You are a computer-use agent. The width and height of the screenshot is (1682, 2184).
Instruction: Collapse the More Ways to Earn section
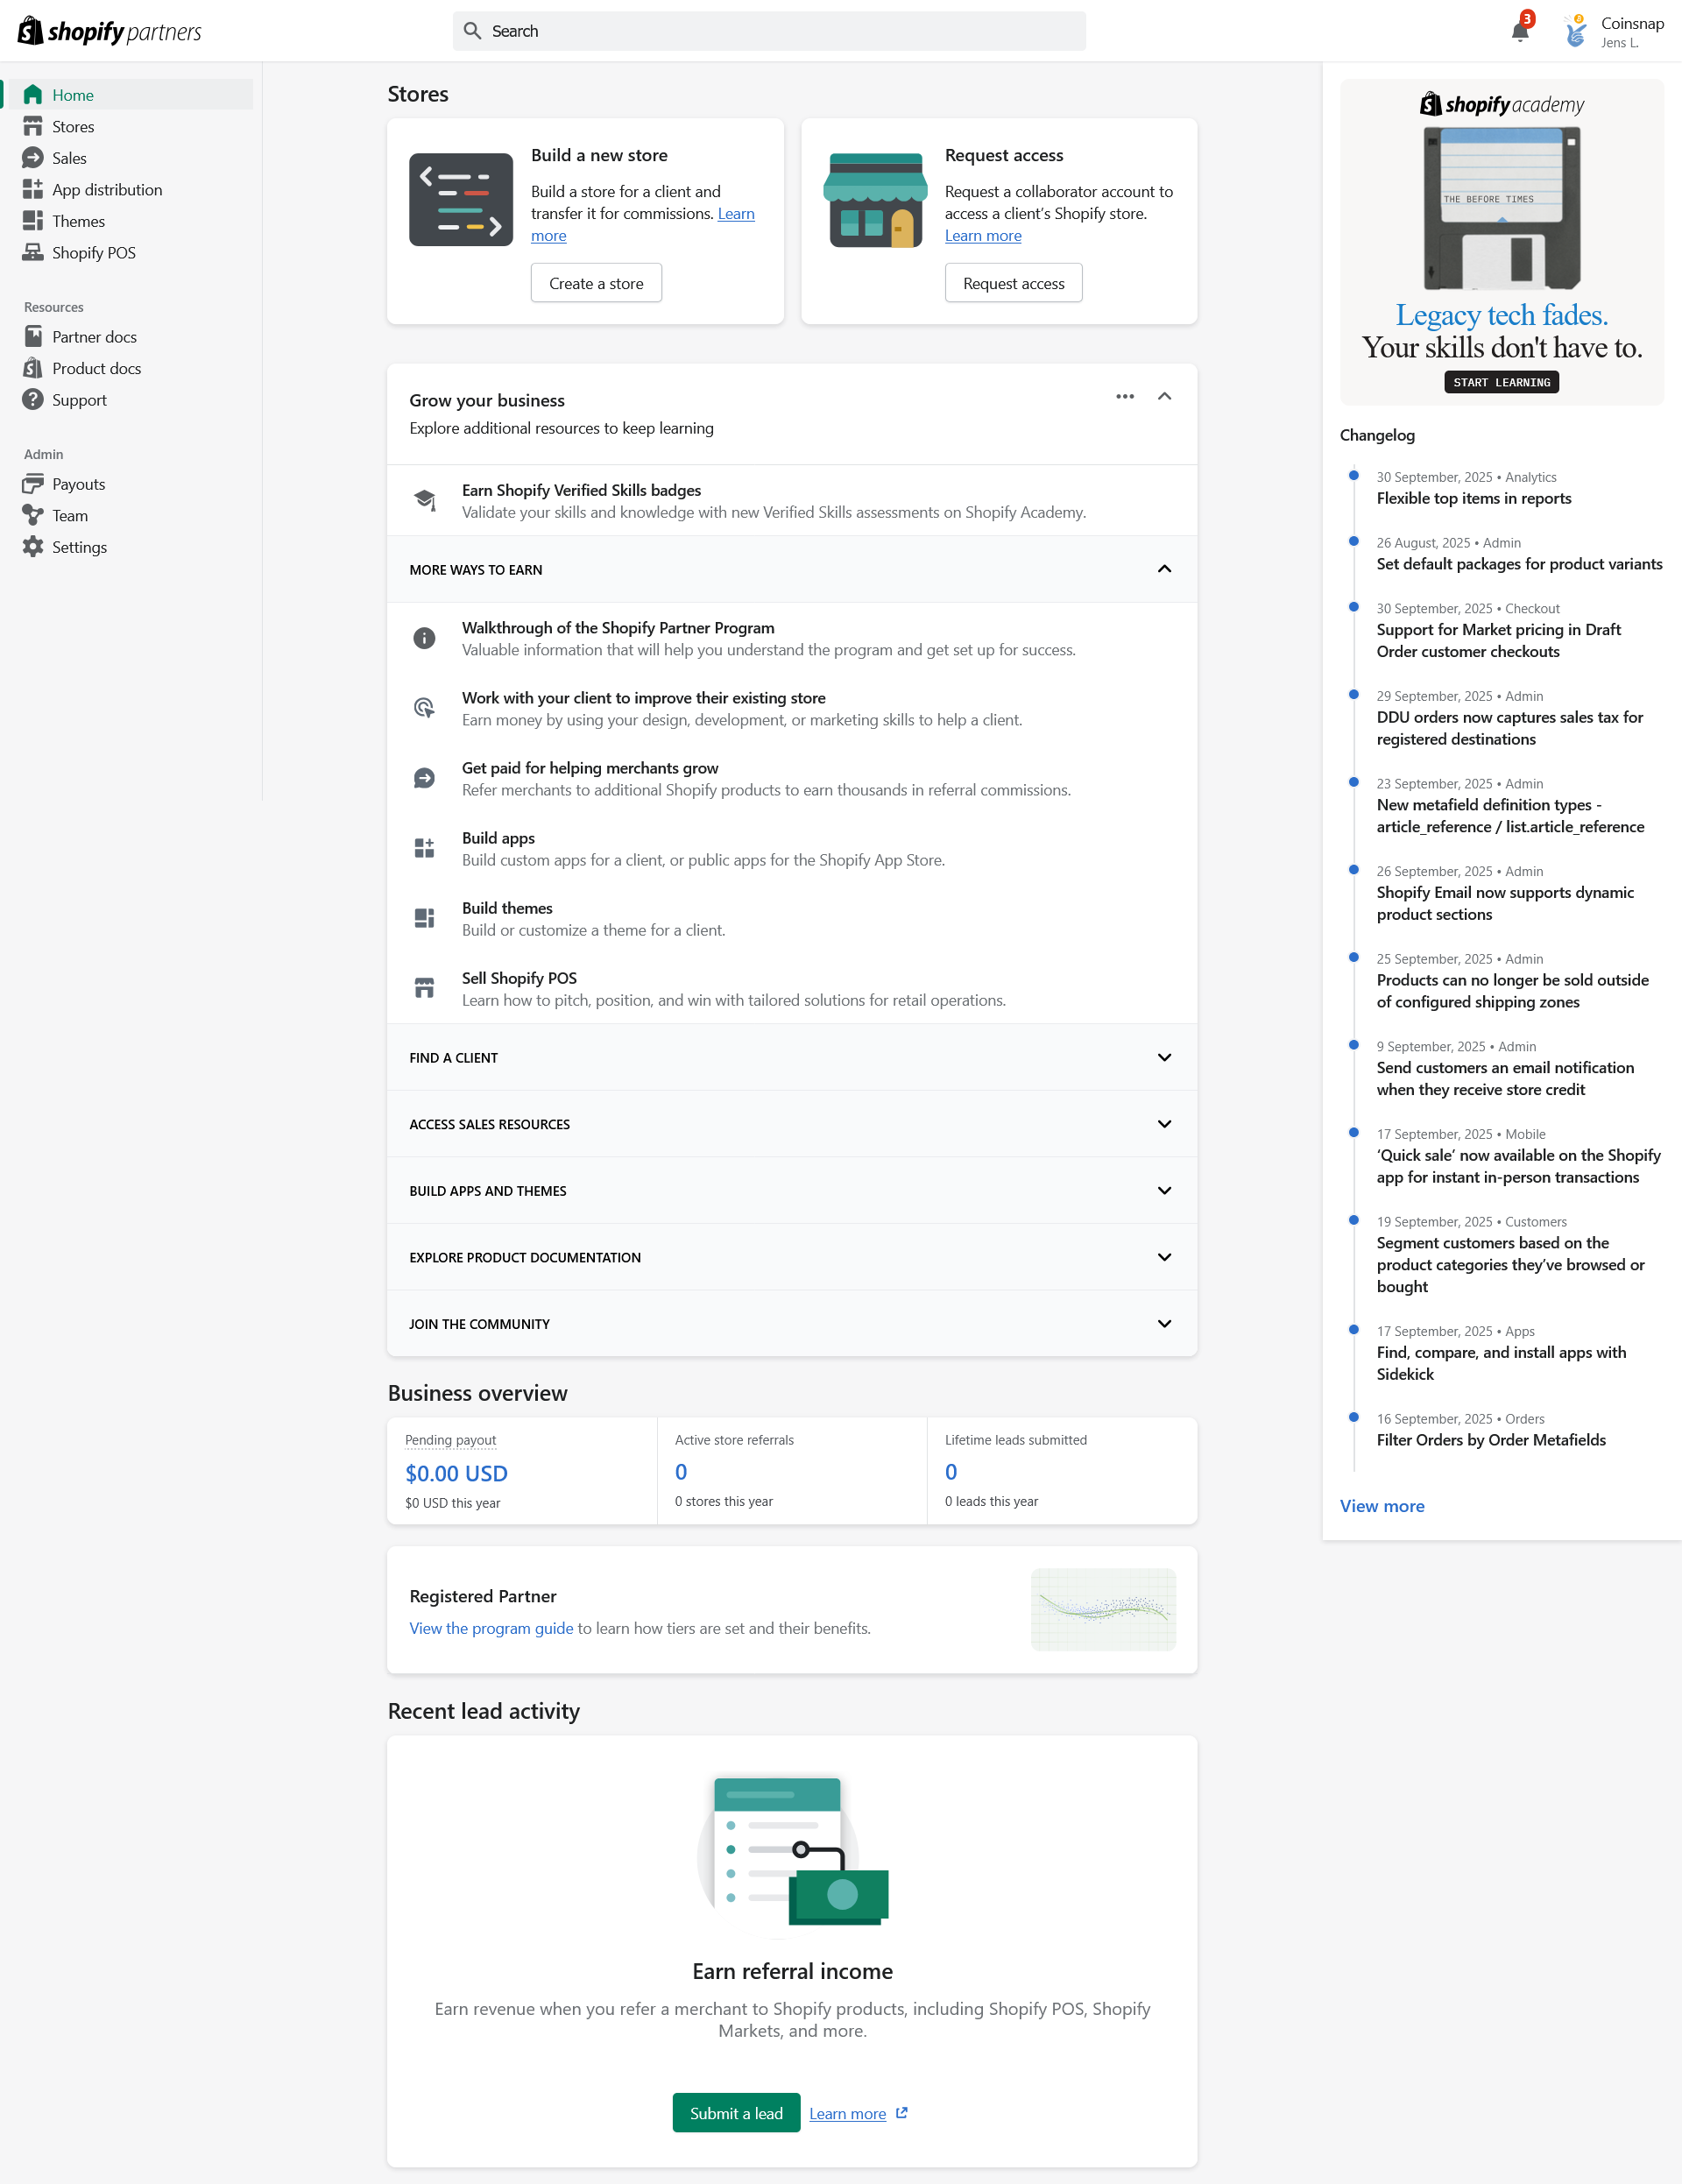click(1164, 569)
